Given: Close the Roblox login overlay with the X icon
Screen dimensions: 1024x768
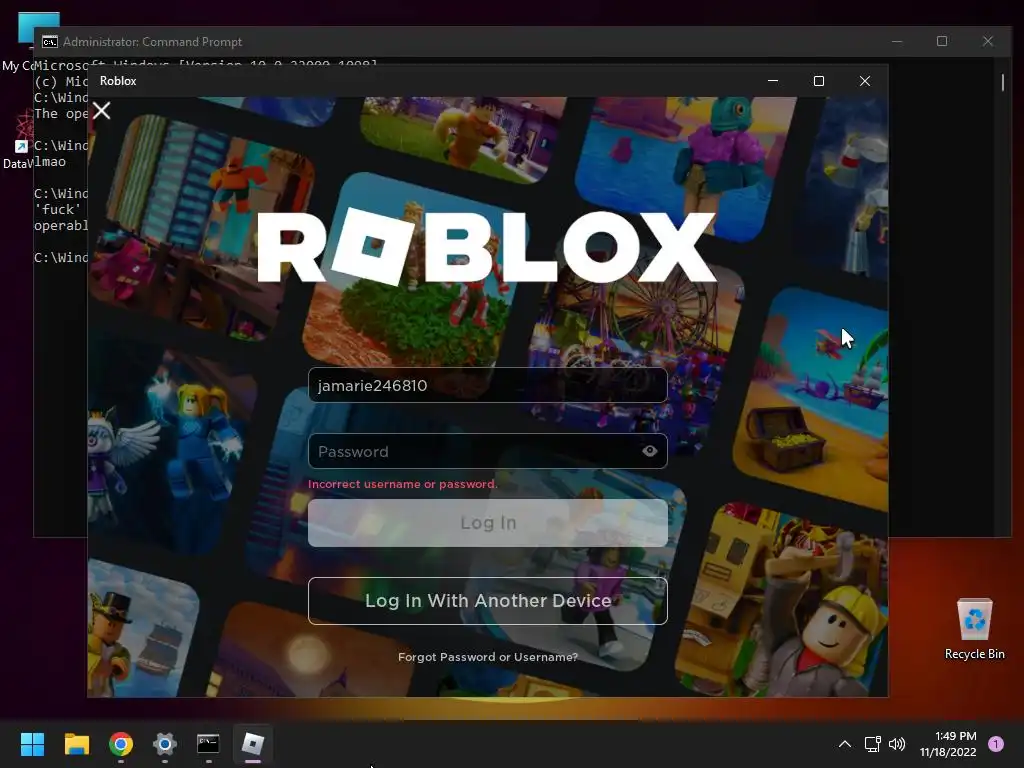Looking at the screenshot, I should pyautogui.click(x=102, y=110).
